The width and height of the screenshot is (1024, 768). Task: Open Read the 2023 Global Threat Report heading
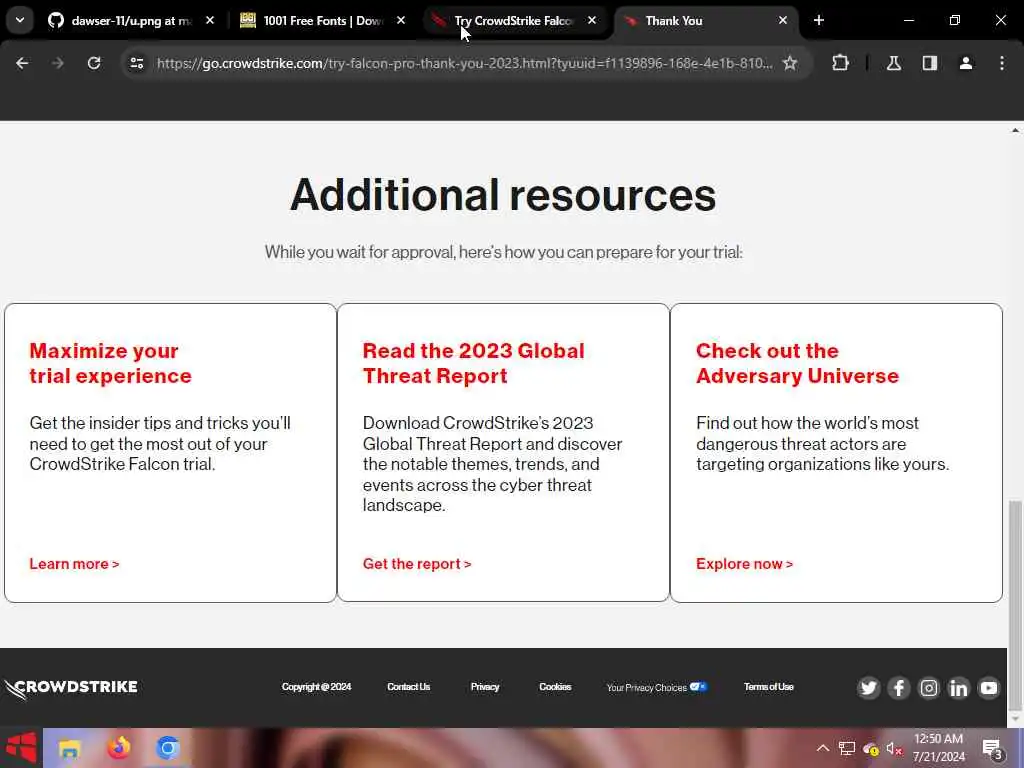click(x=473, y=363)
